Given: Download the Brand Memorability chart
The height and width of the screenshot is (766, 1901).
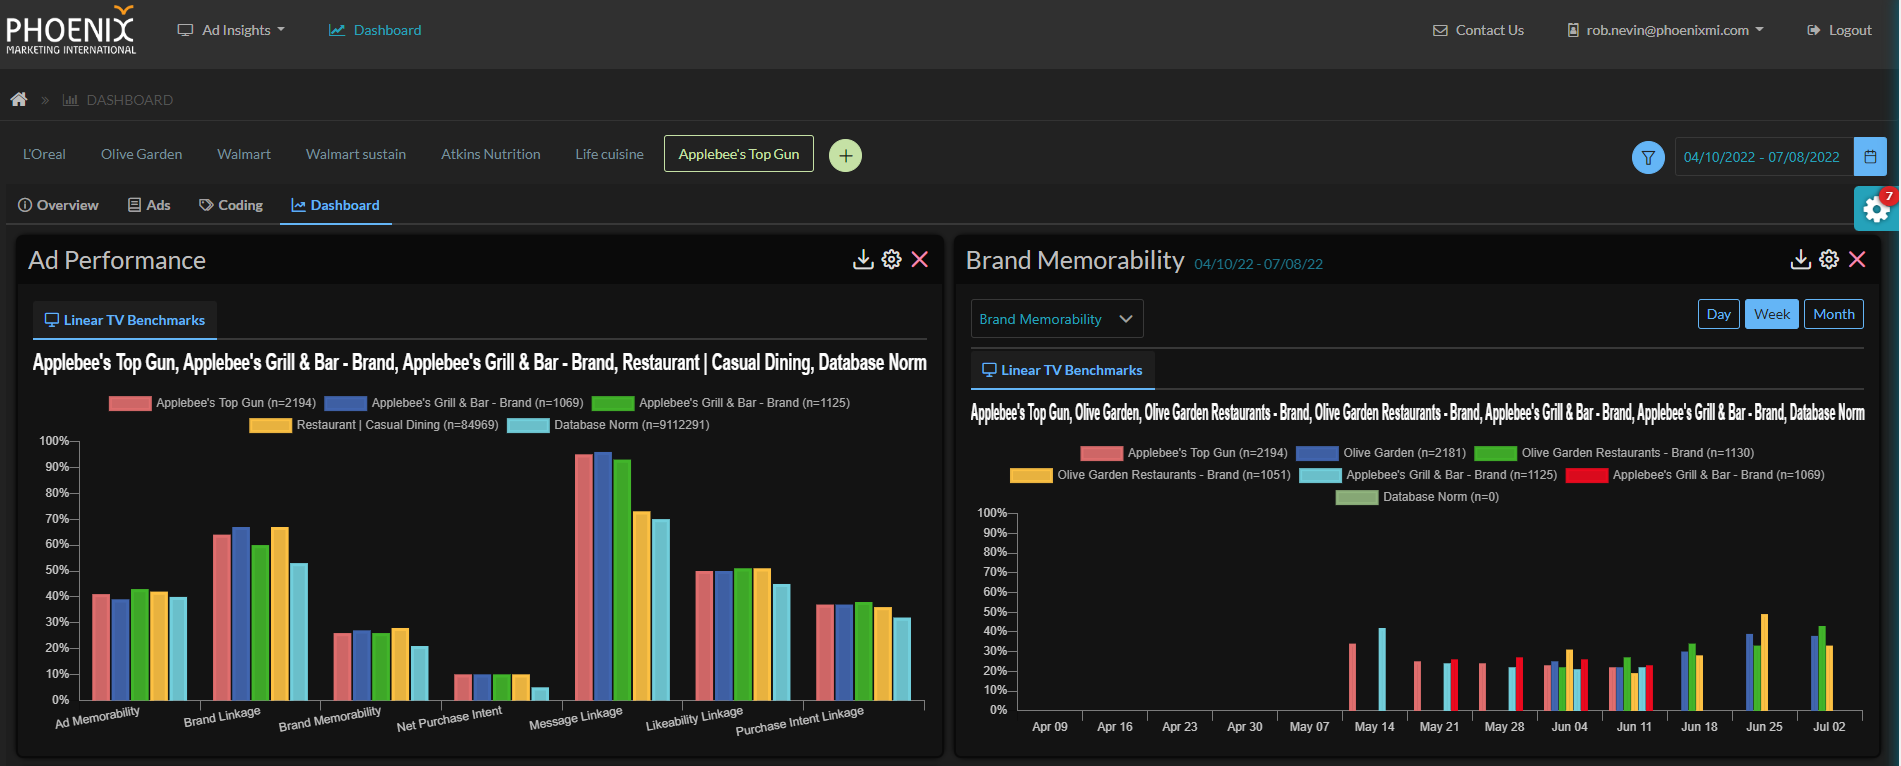Looking at the screenshot, I should pos(1801,260).
